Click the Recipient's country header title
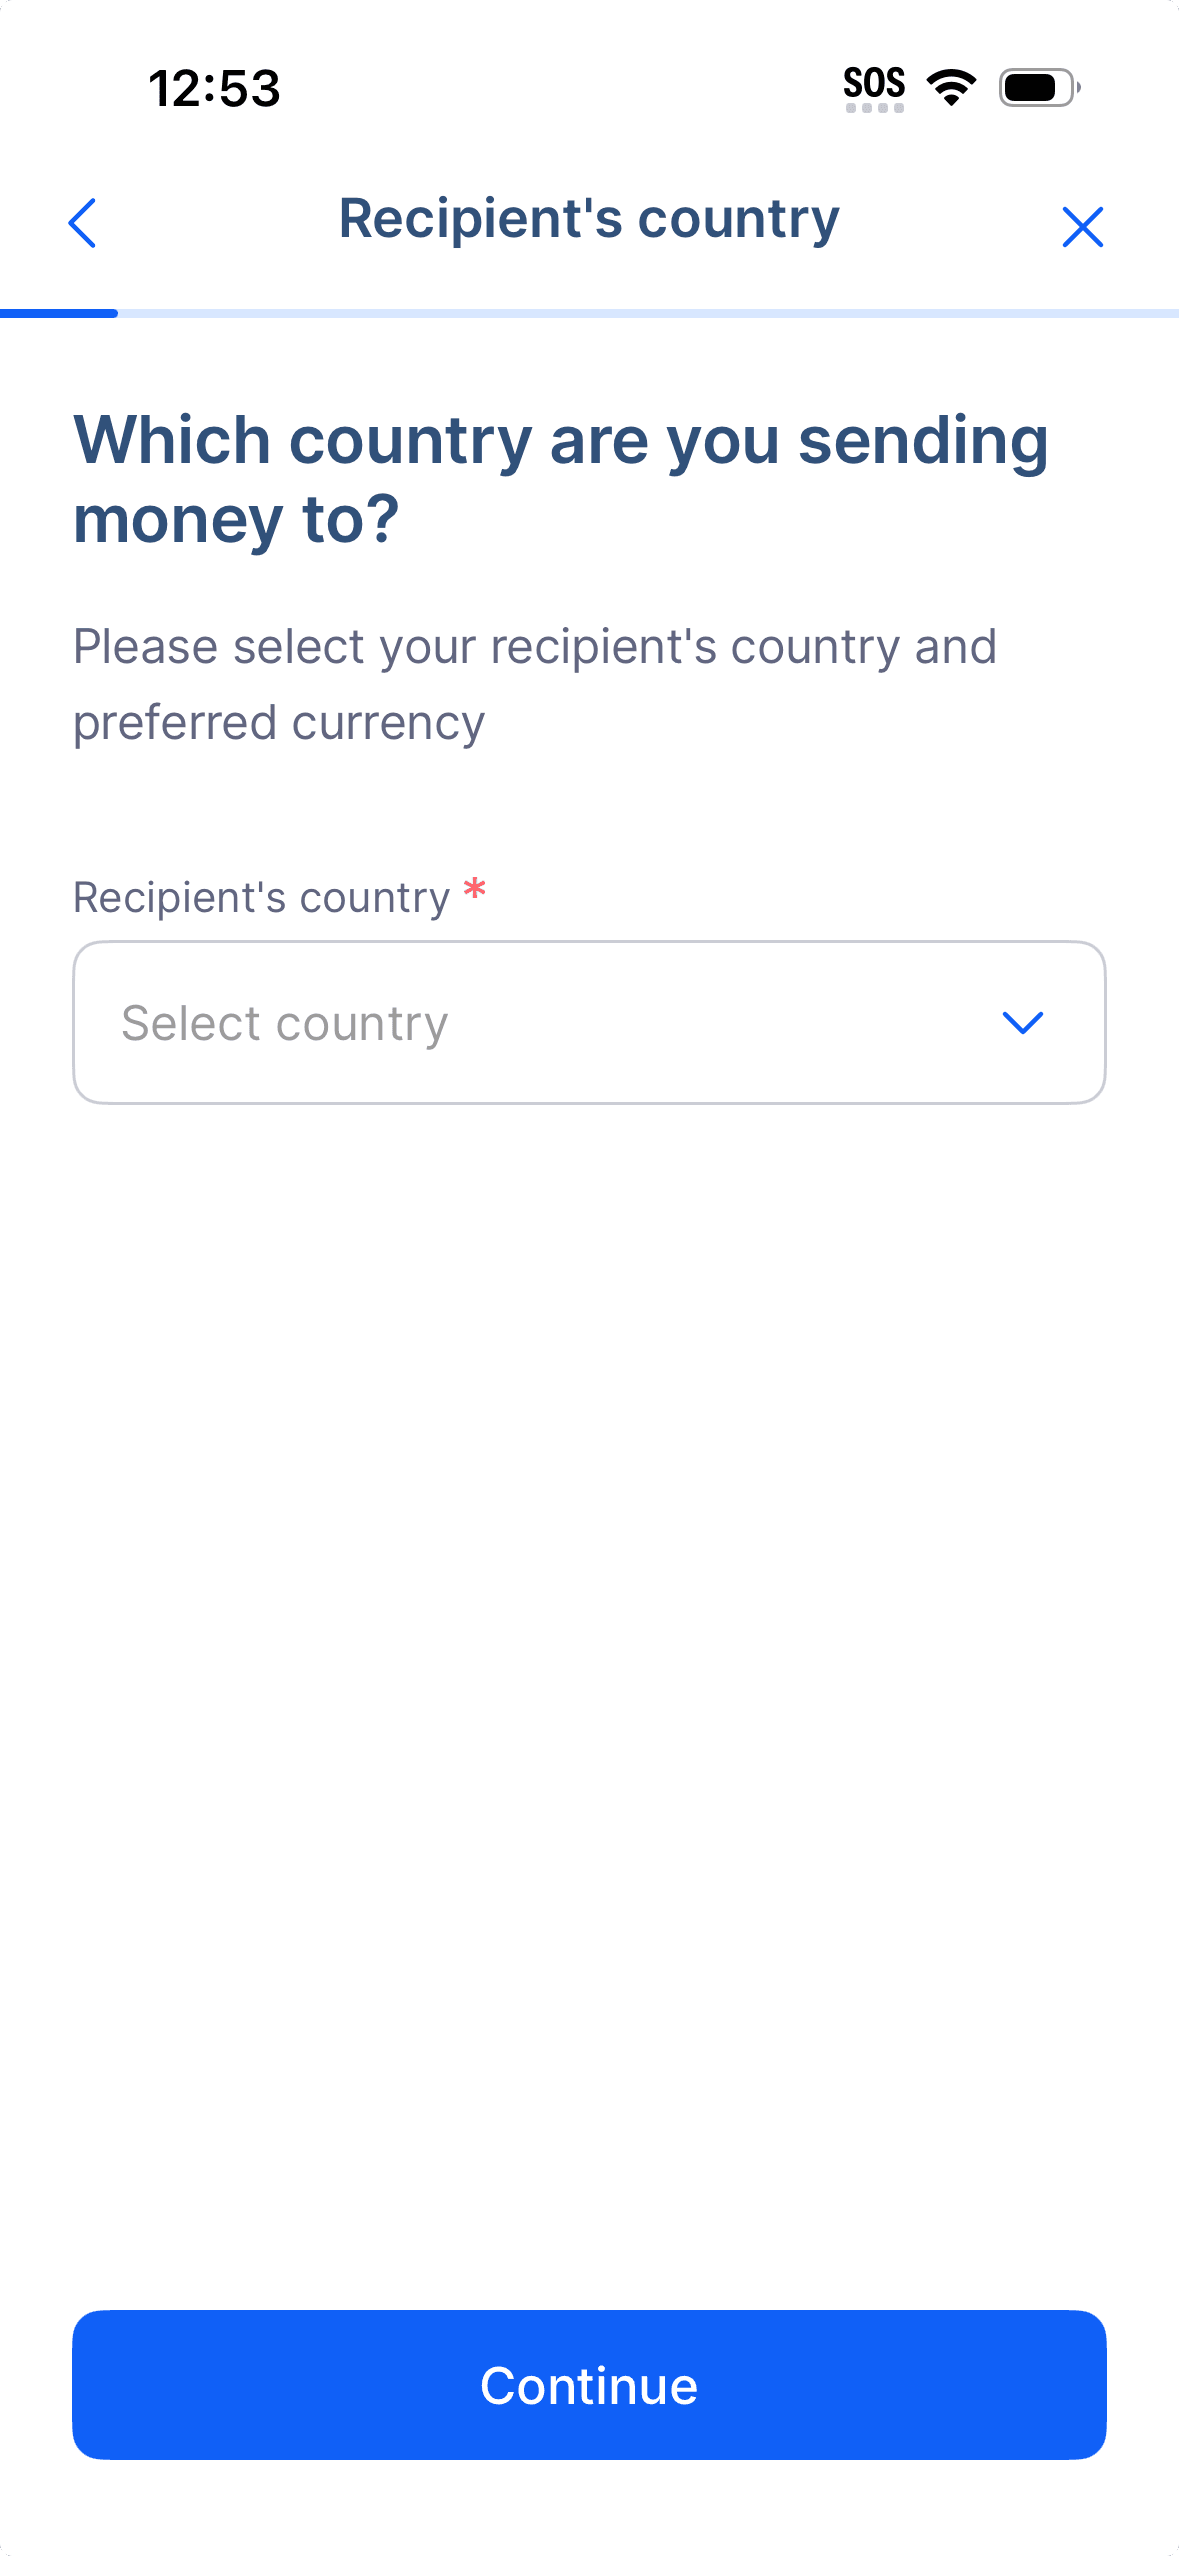Viewport: 1179px width, 2556px height. (589, 219)
